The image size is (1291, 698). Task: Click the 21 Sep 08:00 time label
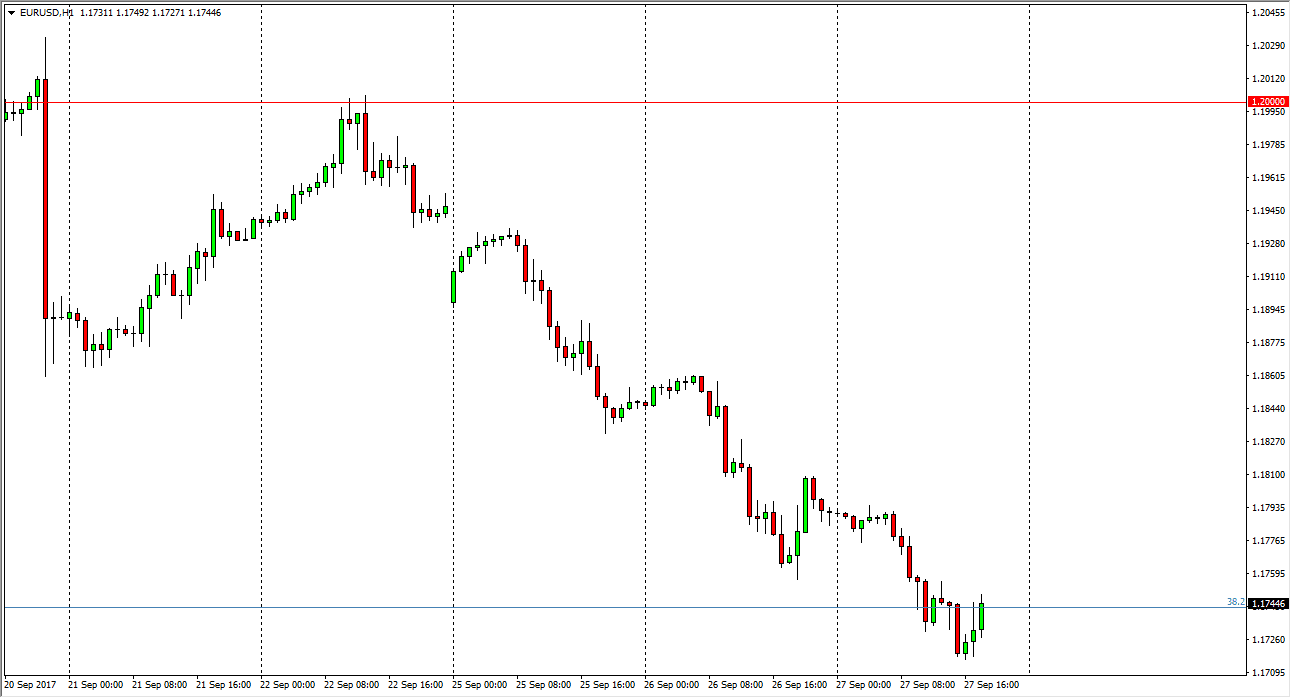click(x=159, y=686)
